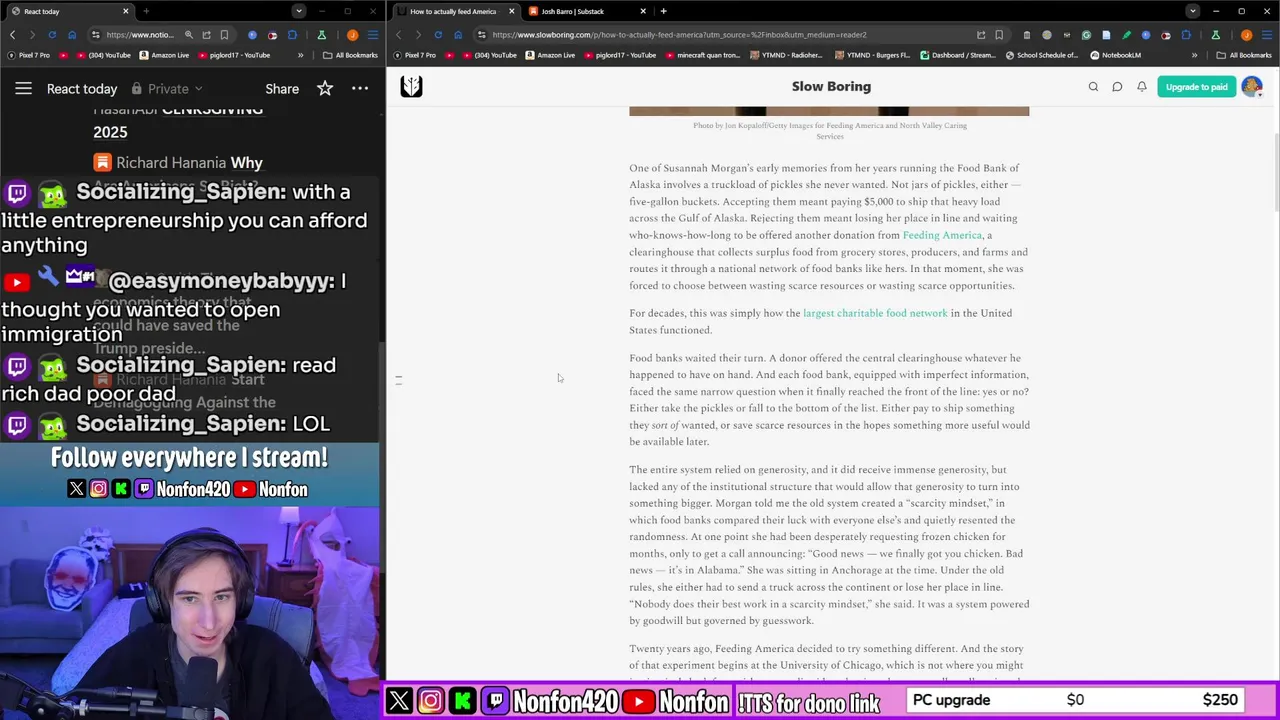The image size is (1280, 720).
Task: Open the YTMND - Burgers Fl bookmark
Action: (x=872, y=55)
